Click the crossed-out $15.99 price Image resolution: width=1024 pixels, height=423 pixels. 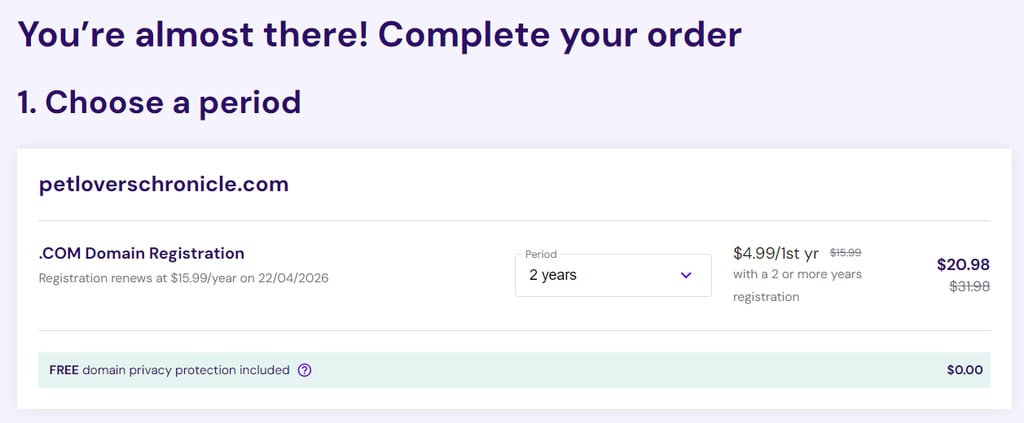845,252
